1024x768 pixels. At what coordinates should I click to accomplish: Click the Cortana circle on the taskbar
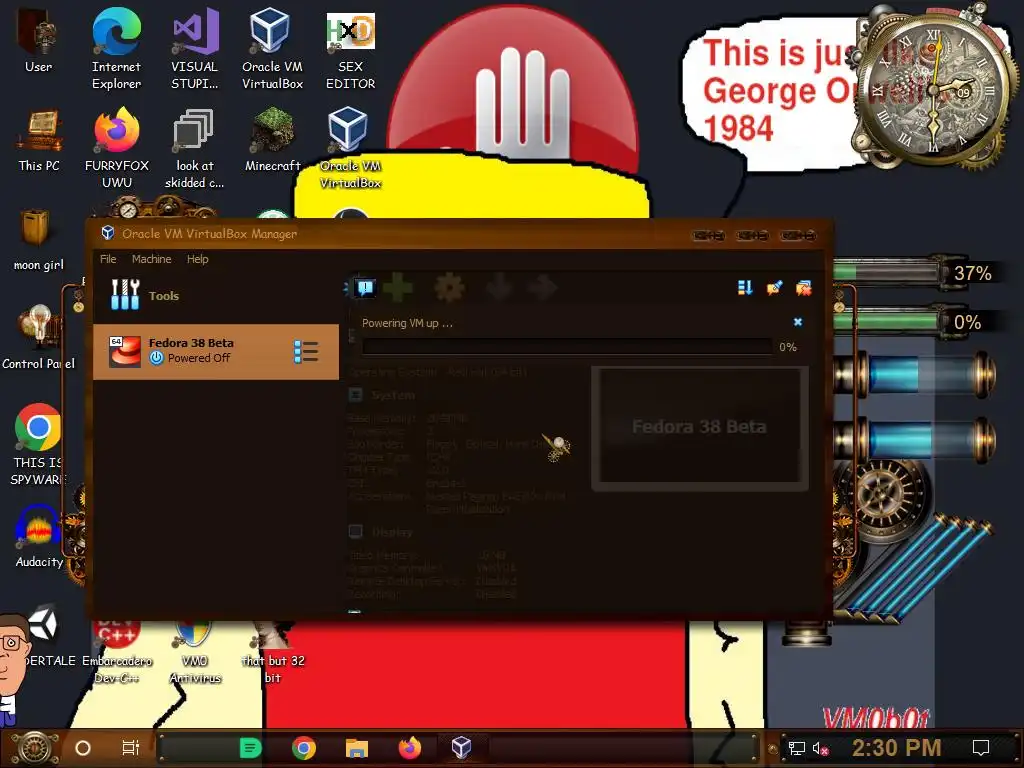tap(83, 748)
